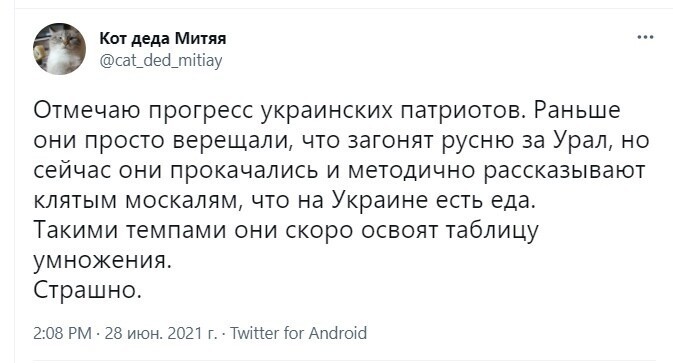Click the word прокачались in the tweet

coord(245,171)
